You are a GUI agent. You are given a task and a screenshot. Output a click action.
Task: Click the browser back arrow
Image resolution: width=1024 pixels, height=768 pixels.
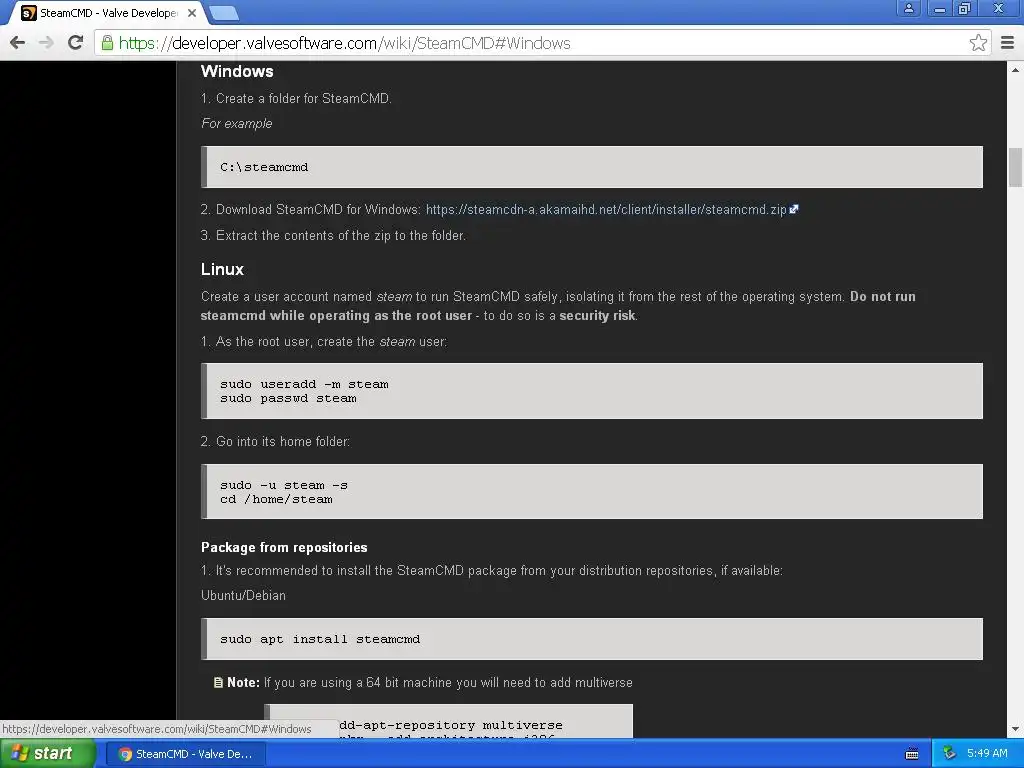pos(18,43)
